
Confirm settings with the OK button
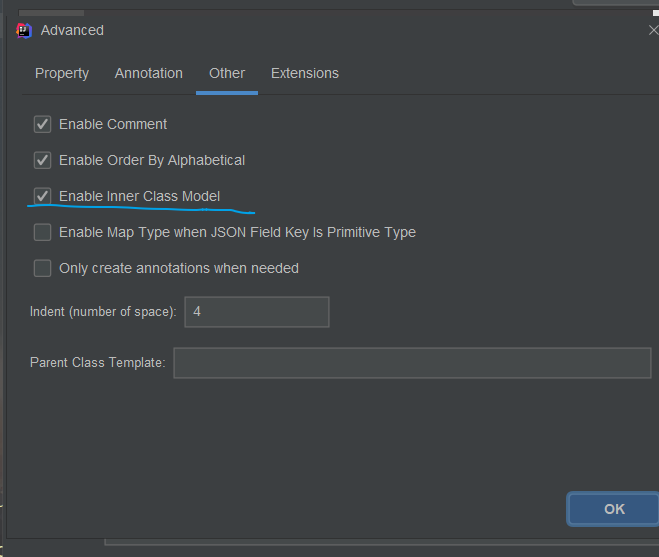coord(614,509)
